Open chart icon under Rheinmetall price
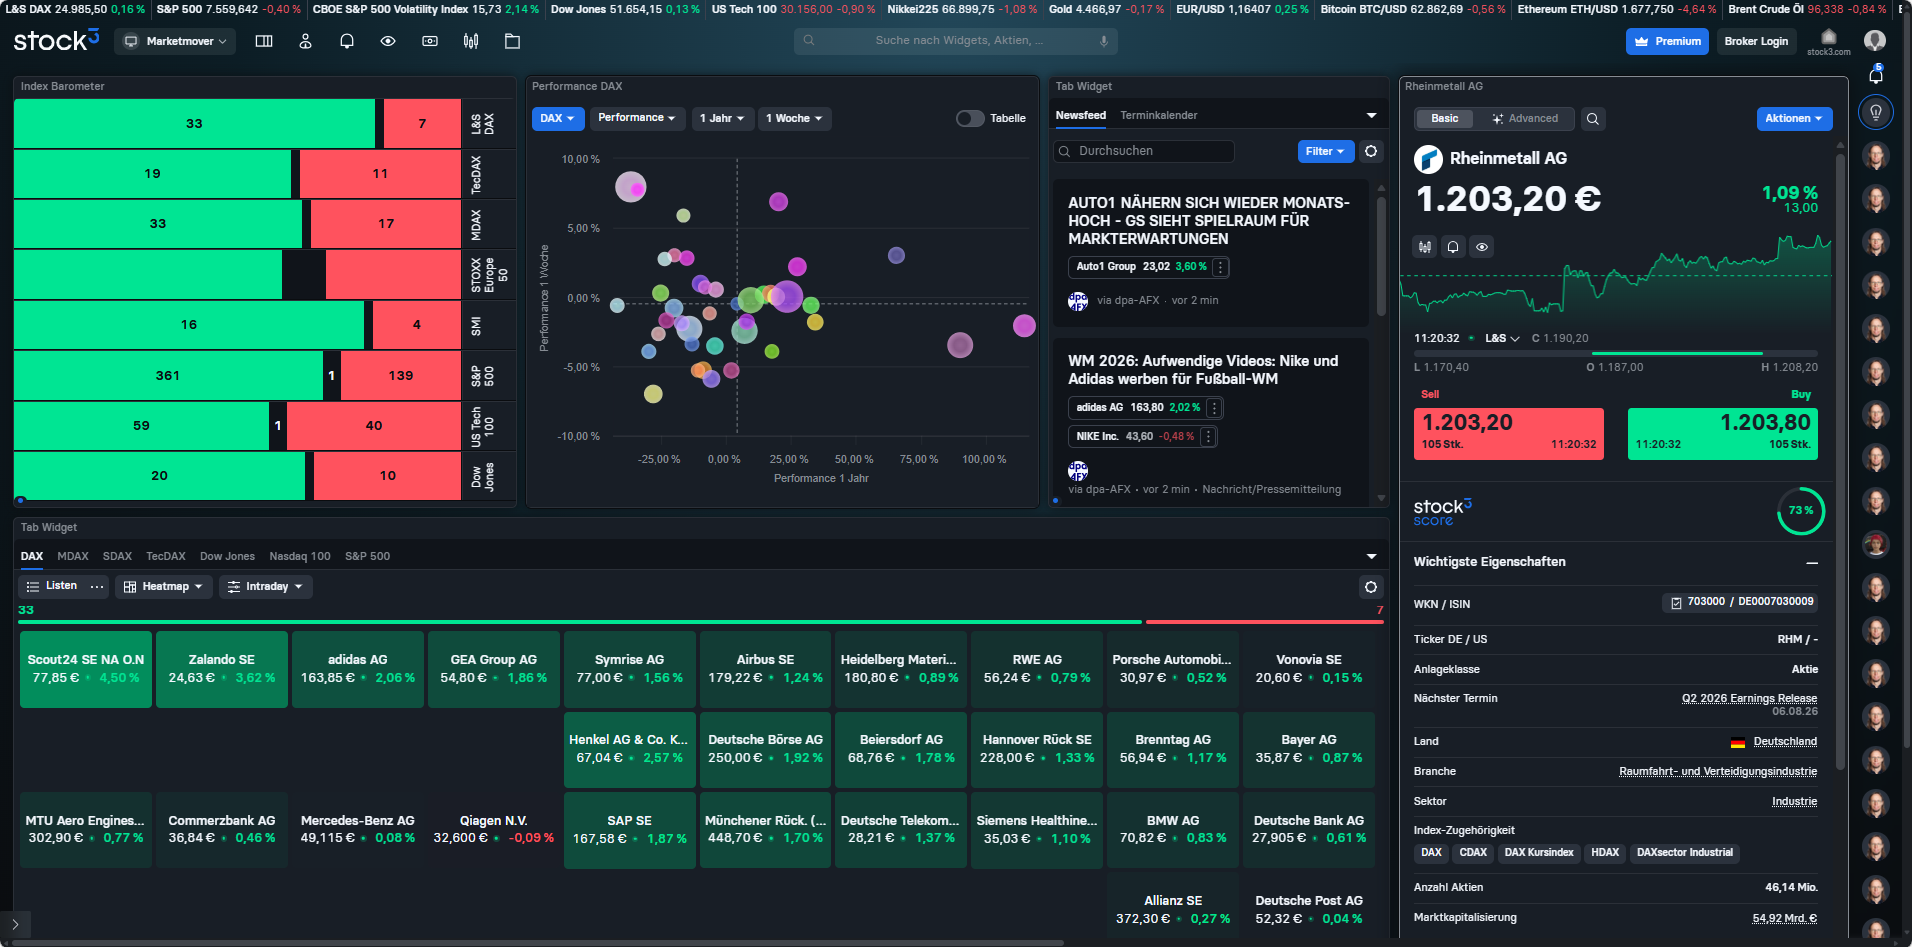Screen dimensions: 1912x947 tap(1425, 246)
